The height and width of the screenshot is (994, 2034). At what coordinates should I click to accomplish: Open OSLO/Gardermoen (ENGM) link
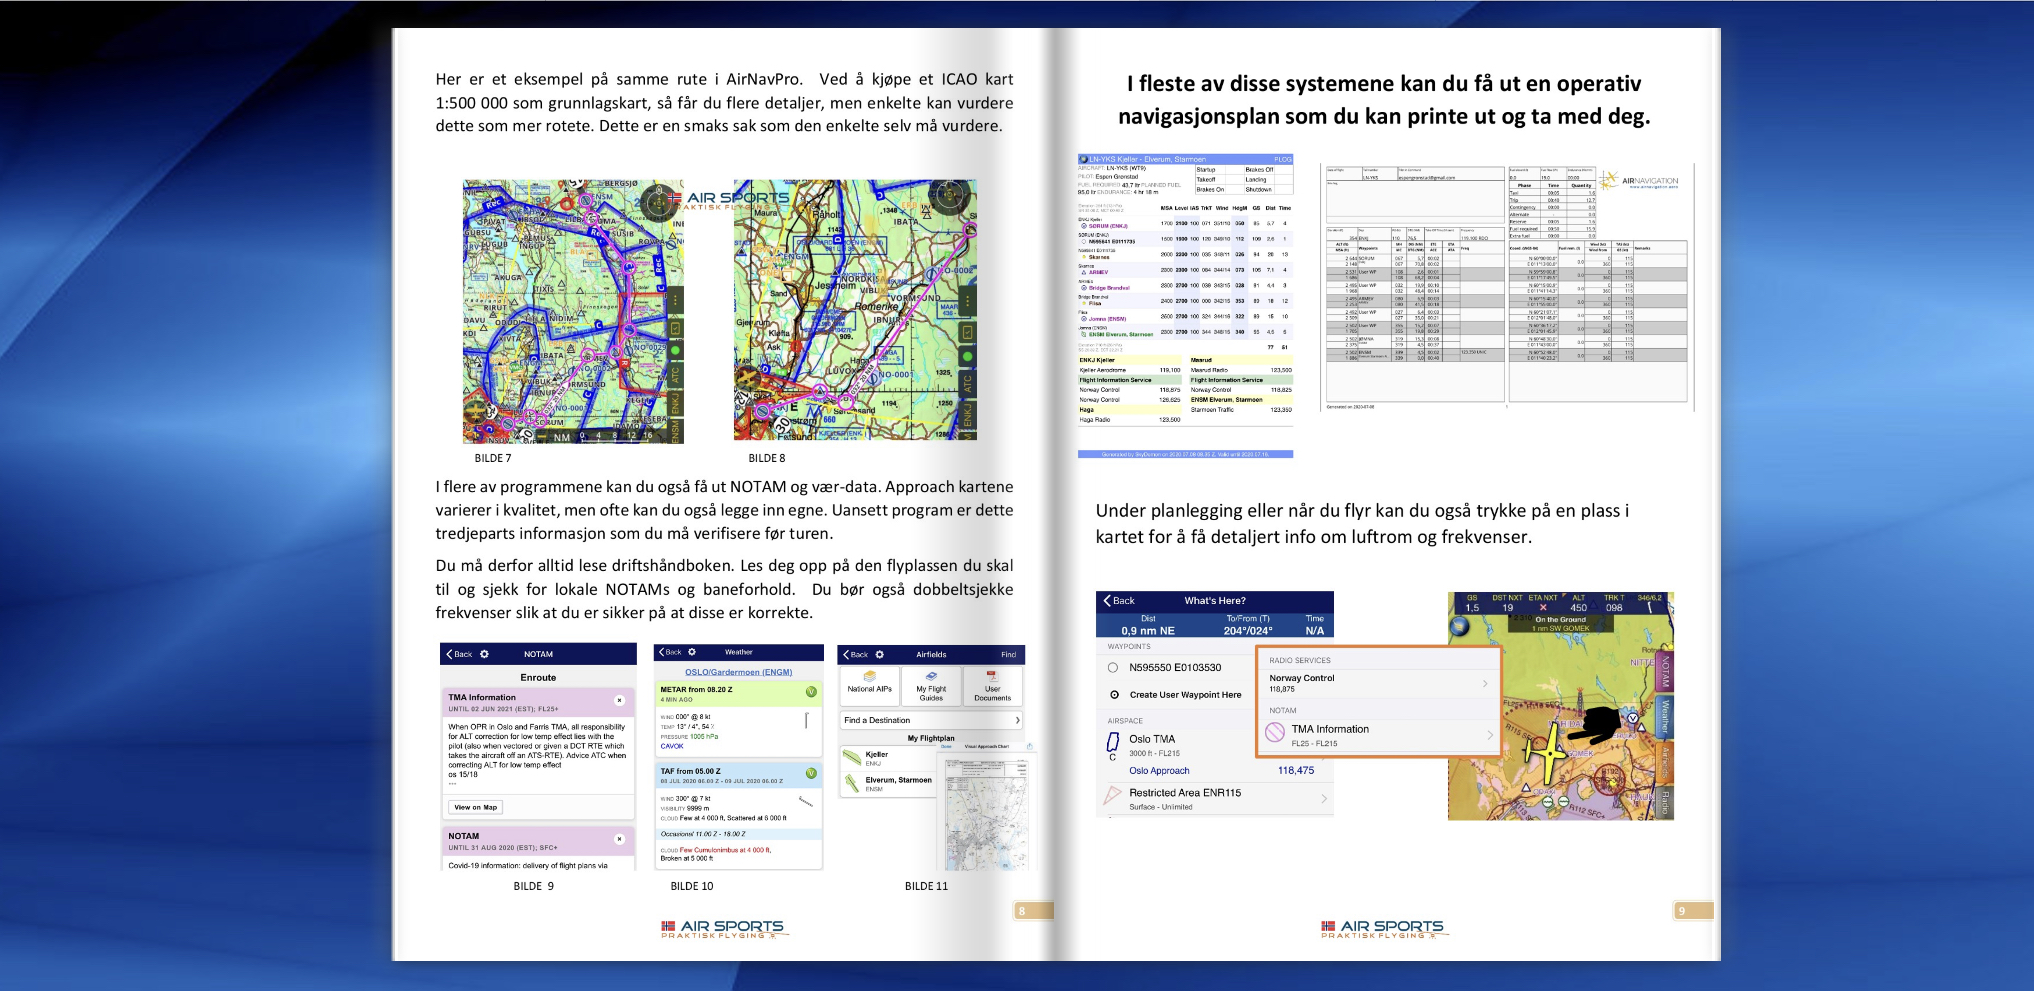pos(738,672)
